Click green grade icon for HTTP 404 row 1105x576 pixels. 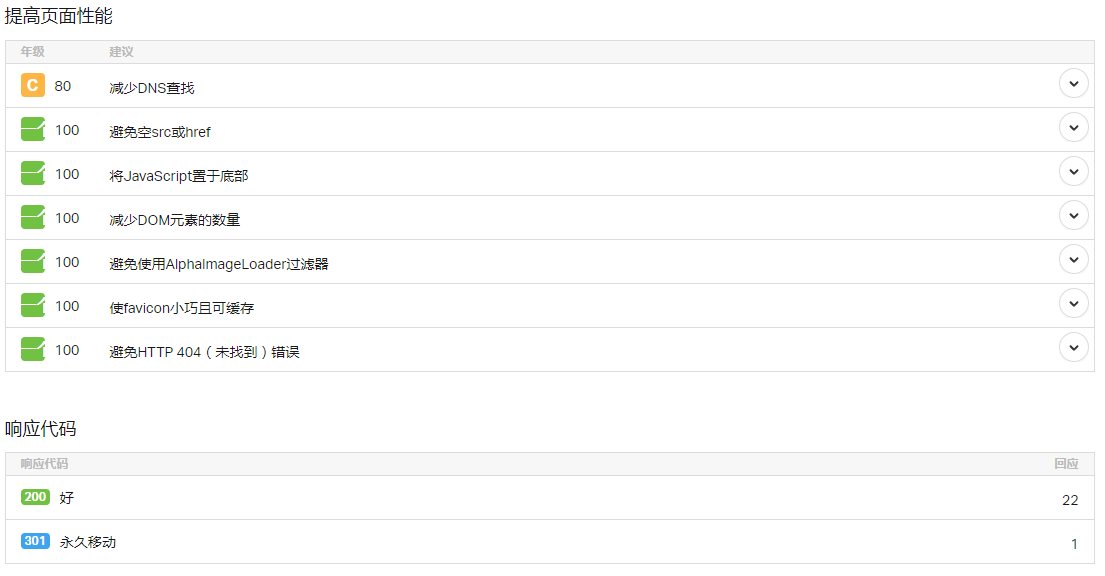tap(33, 350)
